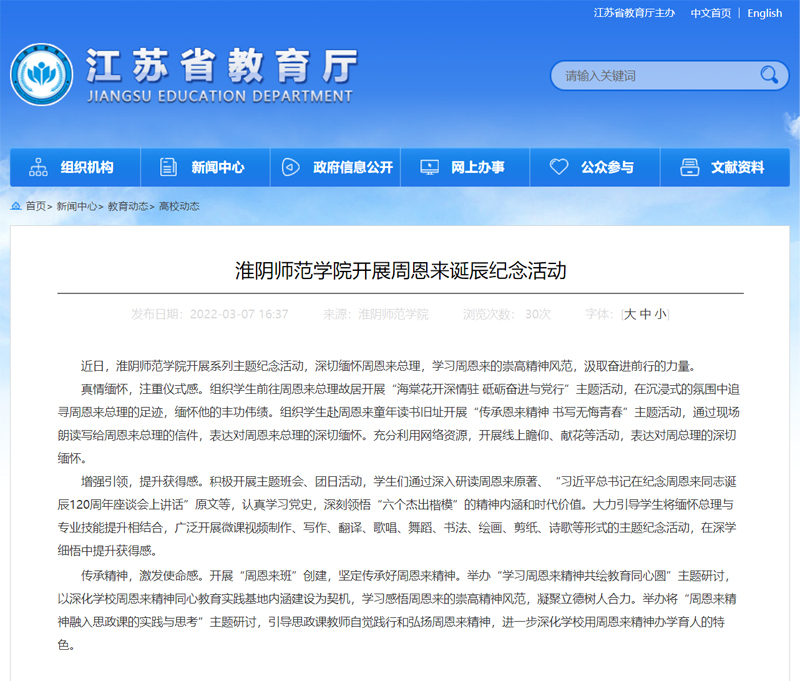Viewport: 800px width, 681px height.
Task: Click the view count 30次
Action: [538, 314]
